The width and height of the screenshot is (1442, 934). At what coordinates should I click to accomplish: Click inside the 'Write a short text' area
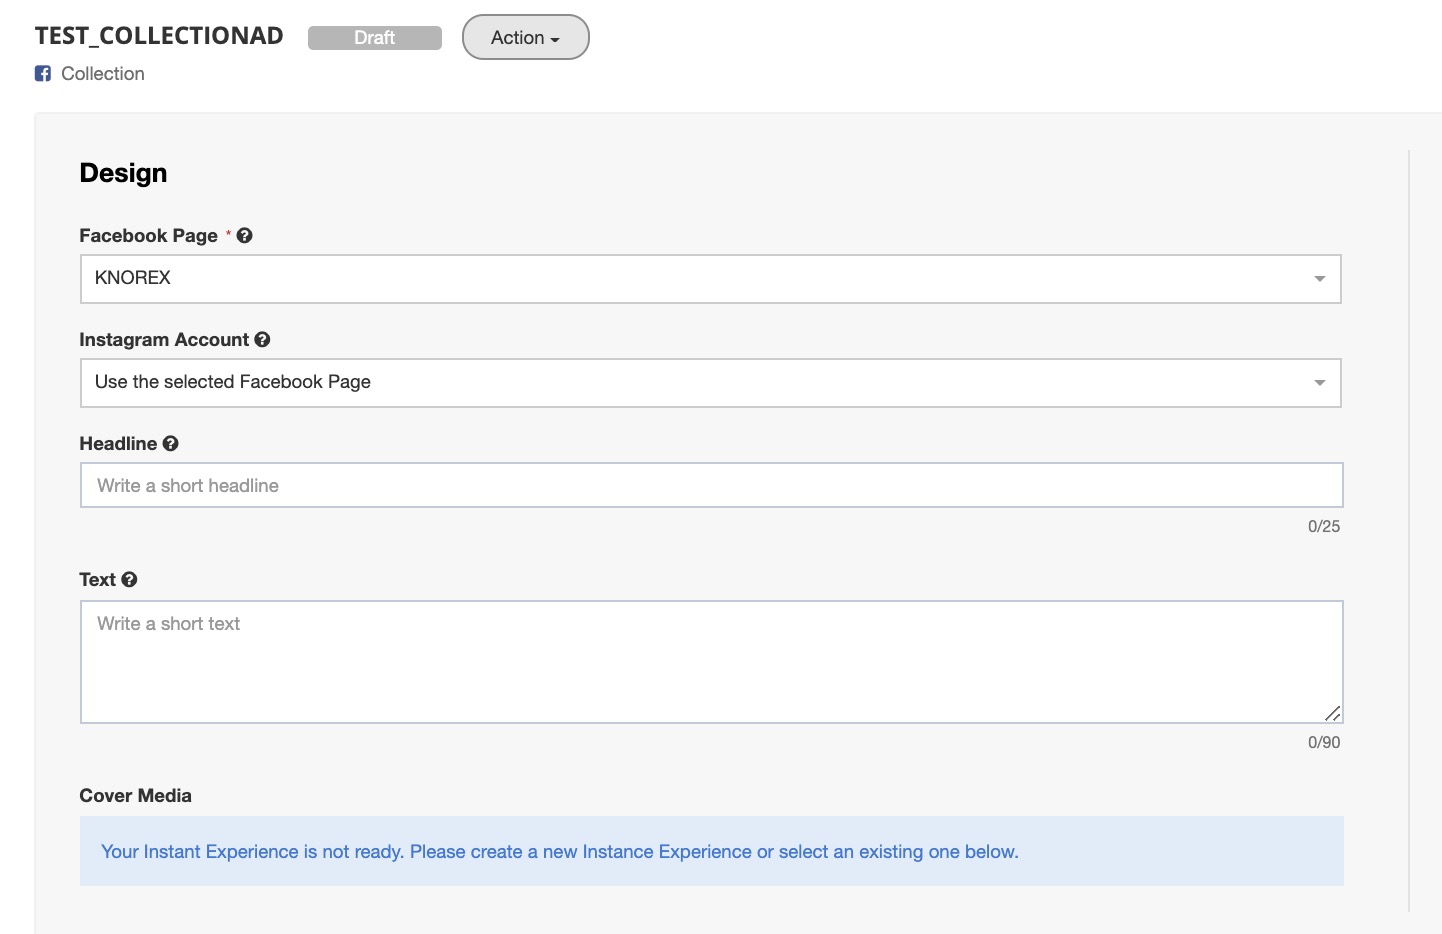click(x=710, y=662)
